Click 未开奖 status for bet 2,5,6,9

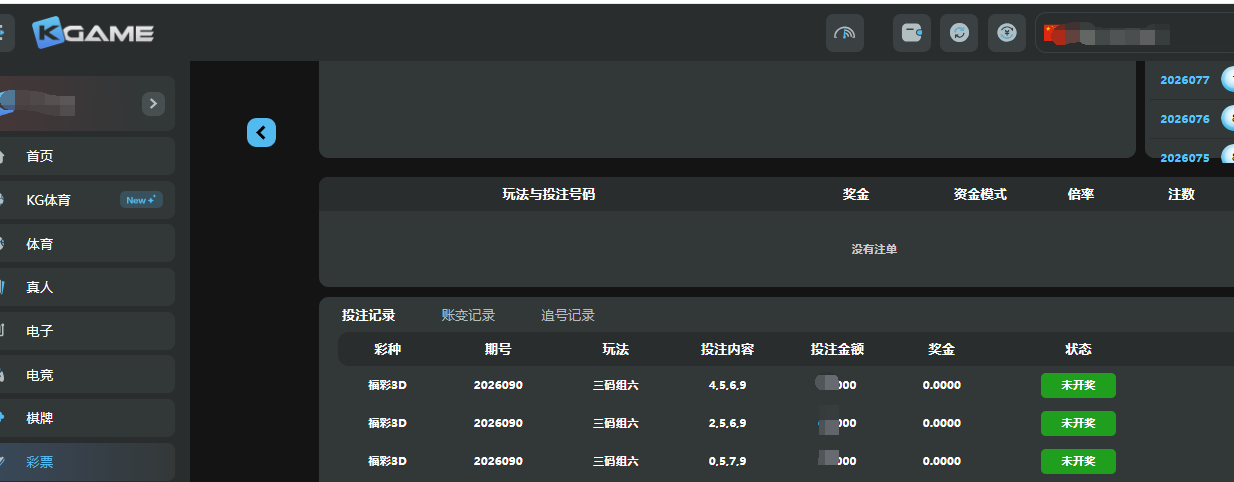1078,423
